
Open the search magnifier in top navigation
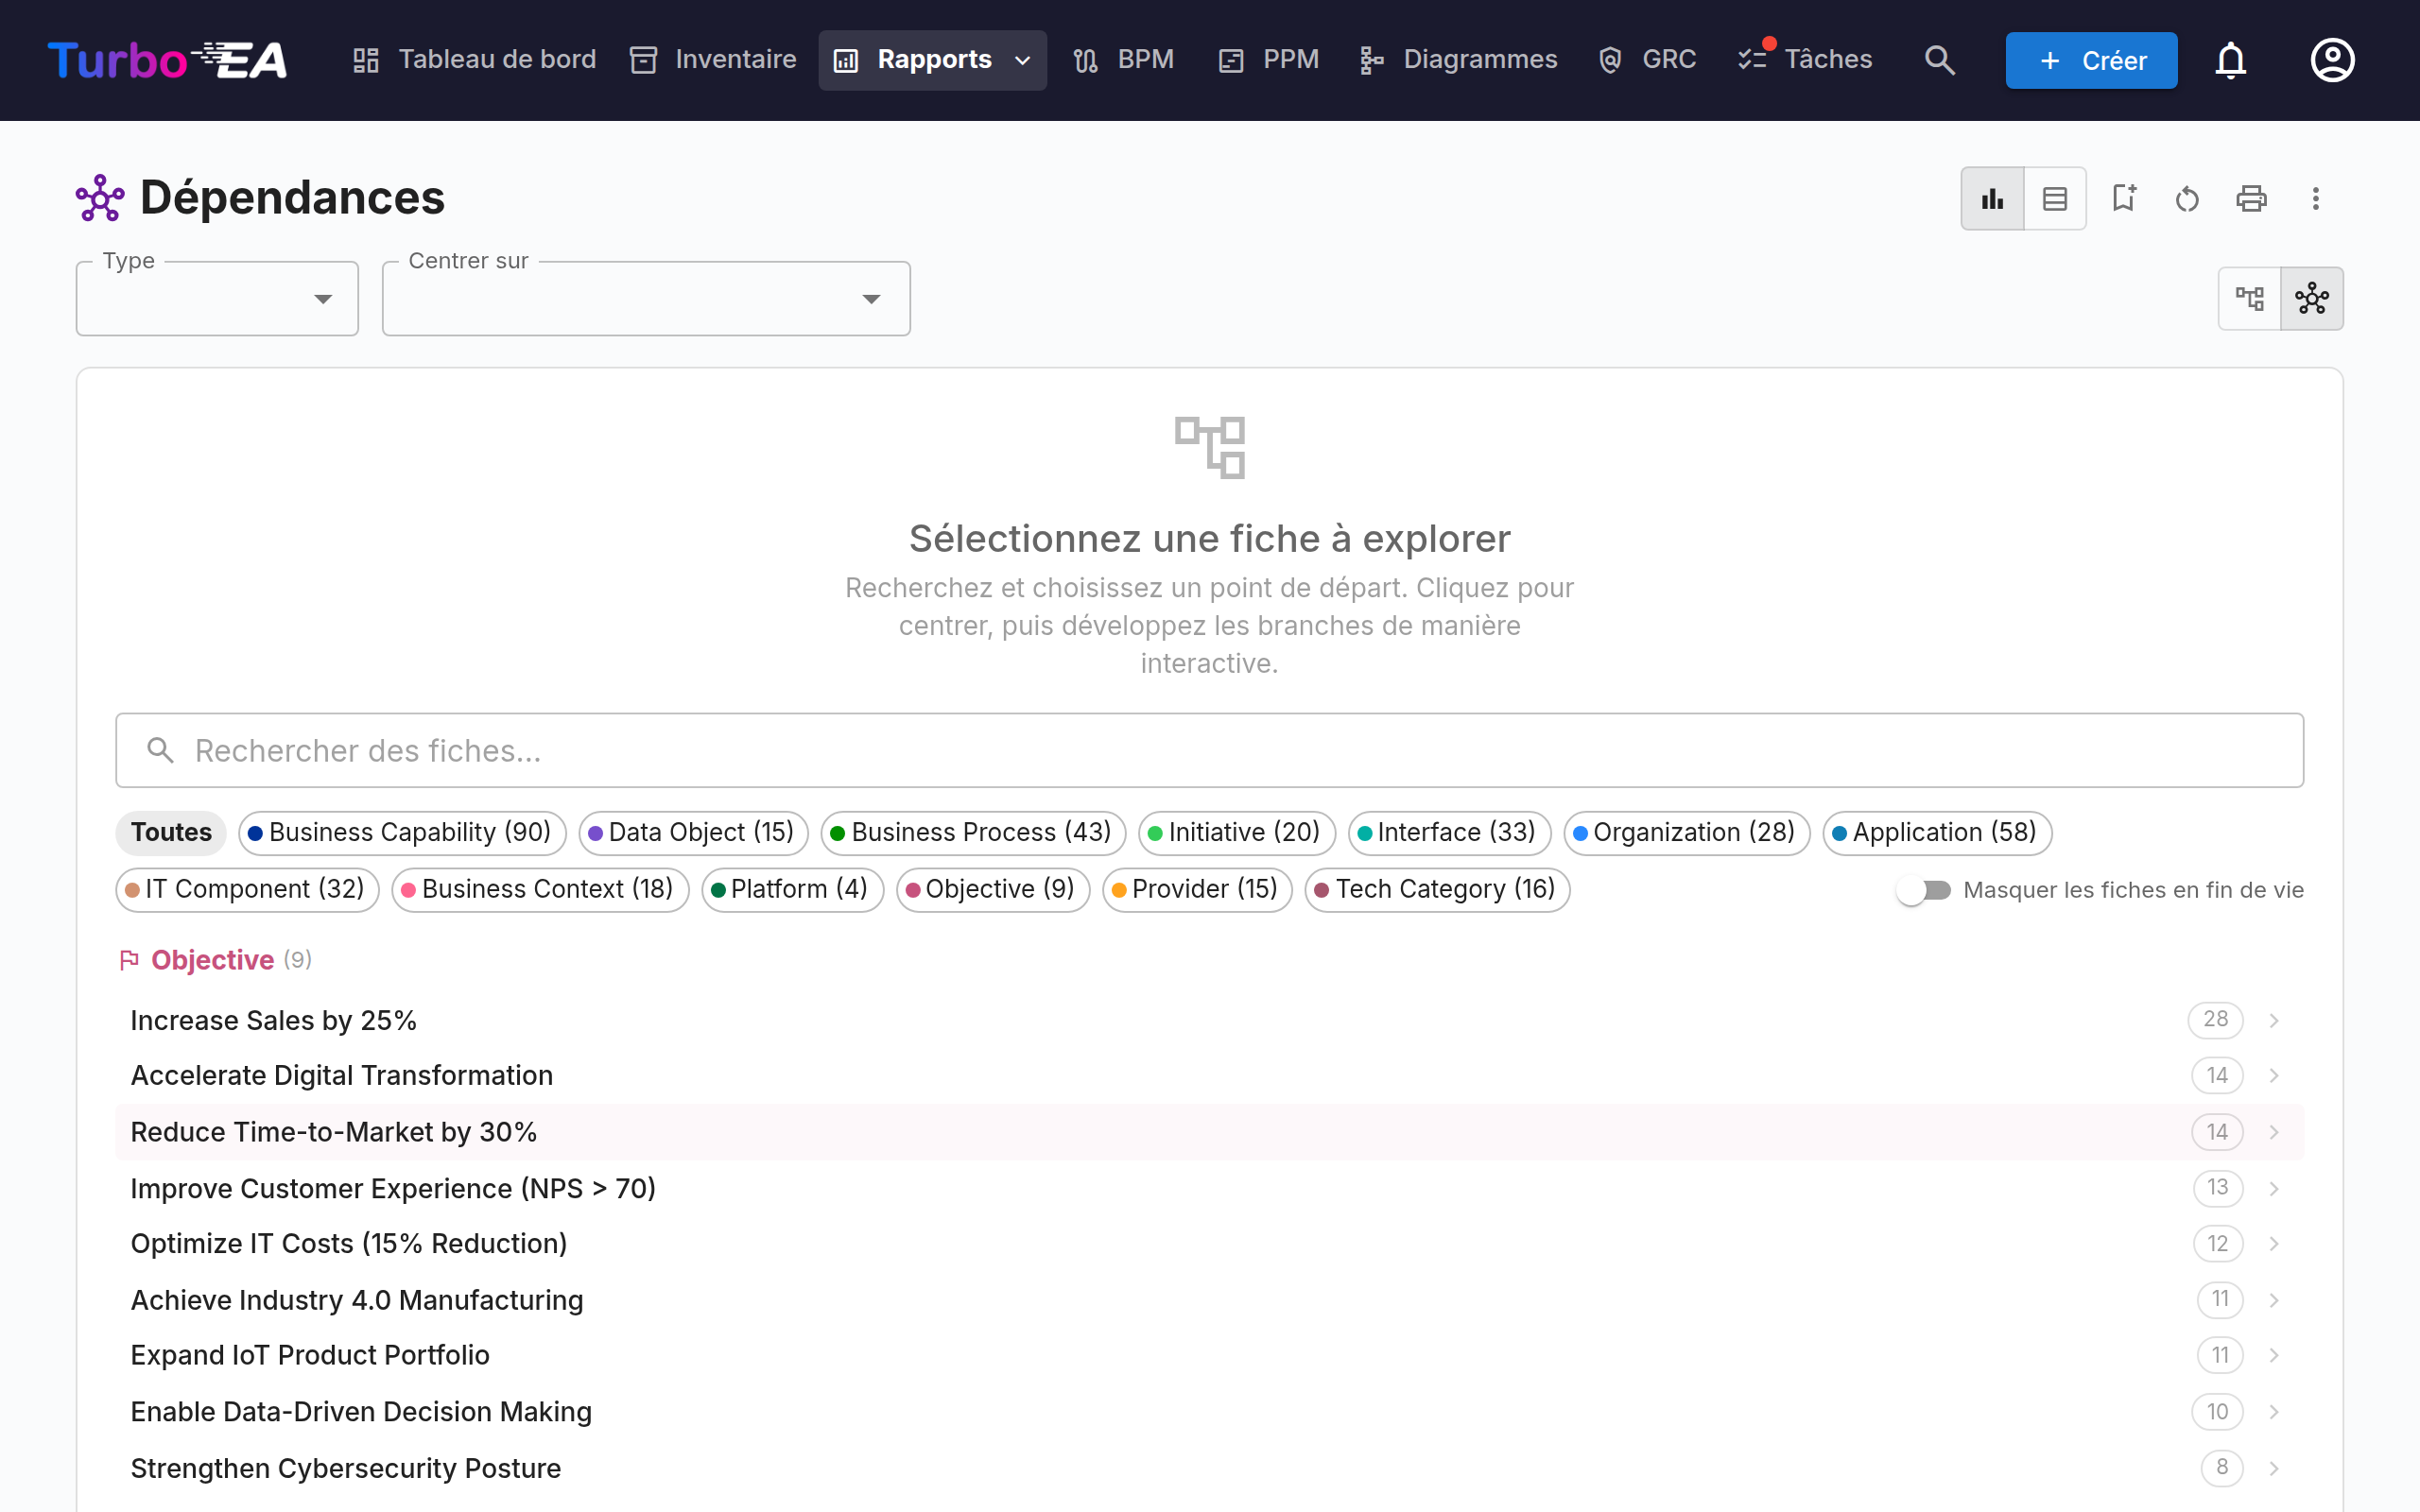(1939, 60)
